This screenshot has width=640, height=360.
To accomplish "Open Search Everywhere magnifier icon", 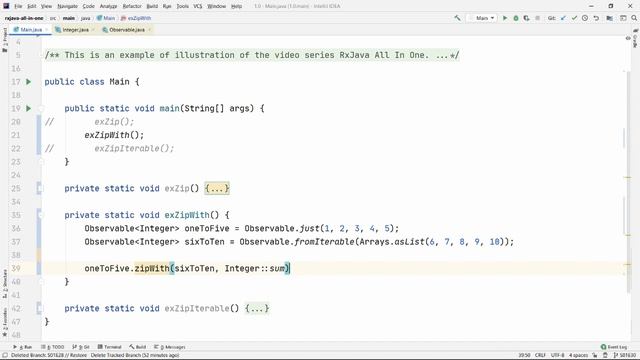I will point(634,18).
